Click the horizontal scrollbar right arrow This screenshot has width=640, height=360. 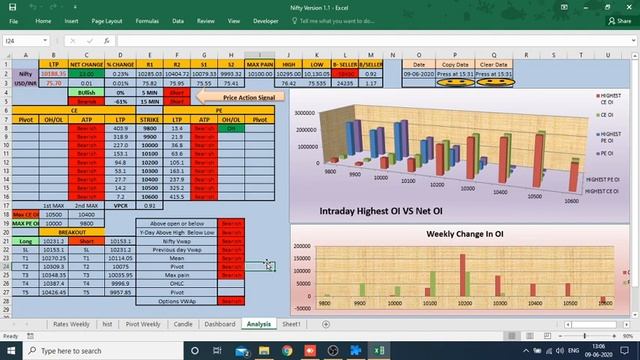tap(627, 324)
